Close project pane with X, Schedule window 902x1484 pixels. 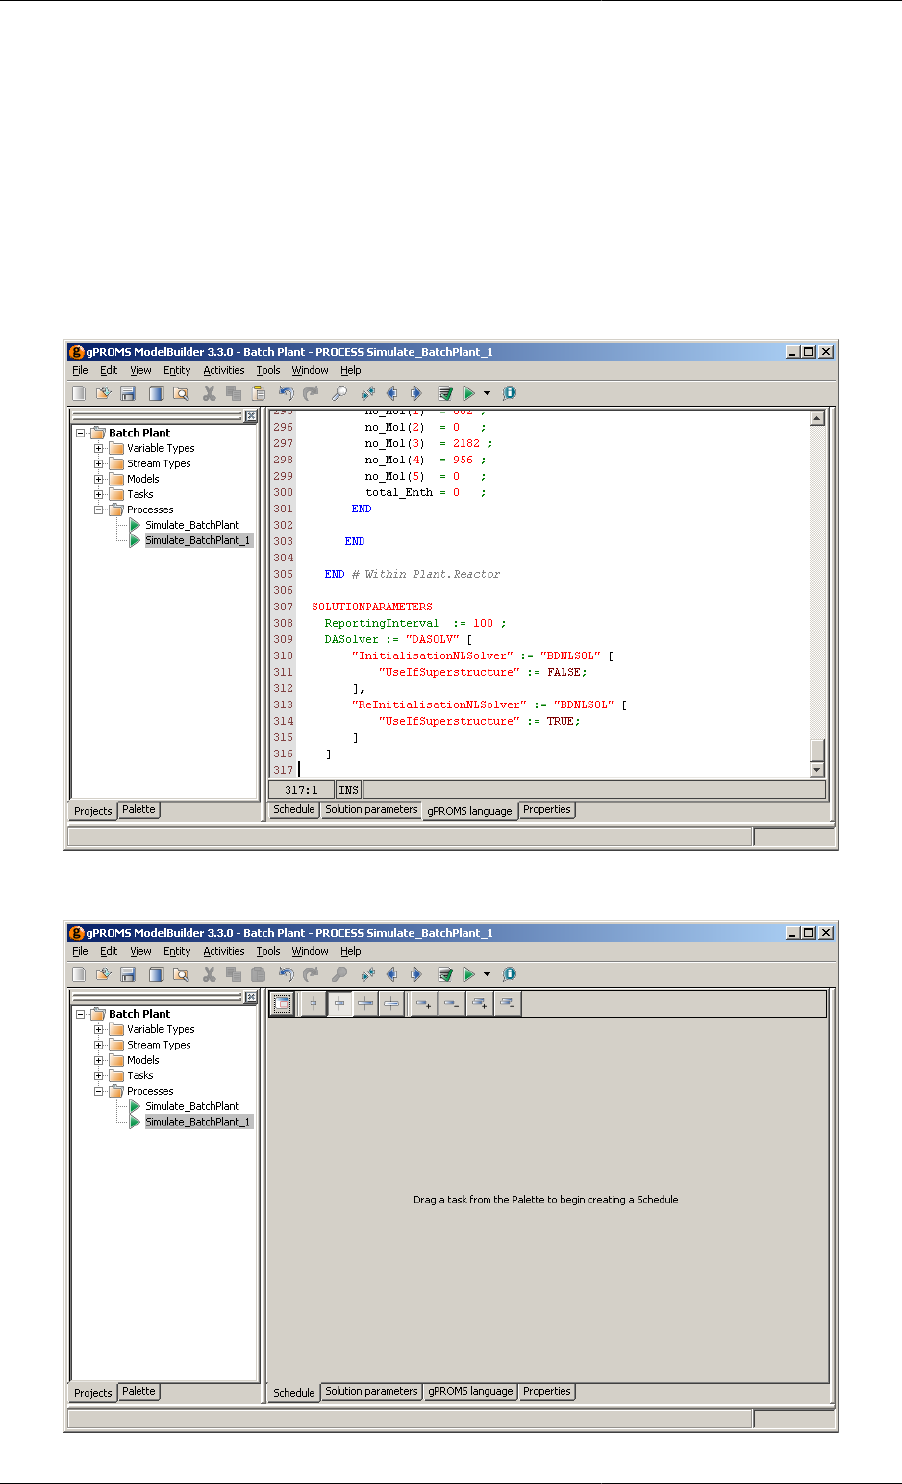(x=251, y=997)
